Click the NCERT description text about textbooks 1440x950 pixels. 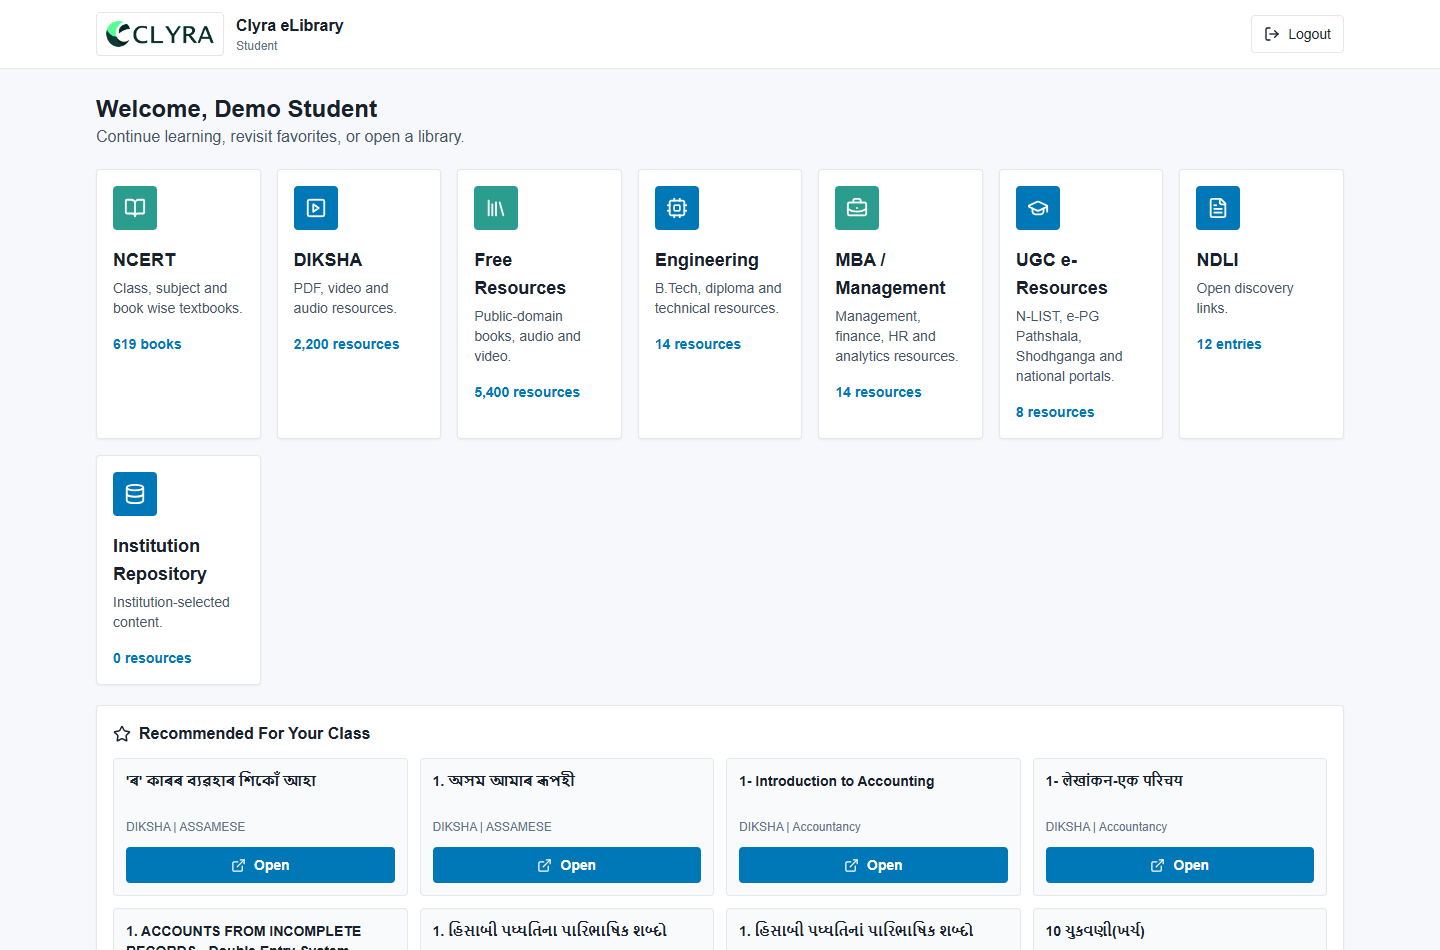(x=178, y=298)
